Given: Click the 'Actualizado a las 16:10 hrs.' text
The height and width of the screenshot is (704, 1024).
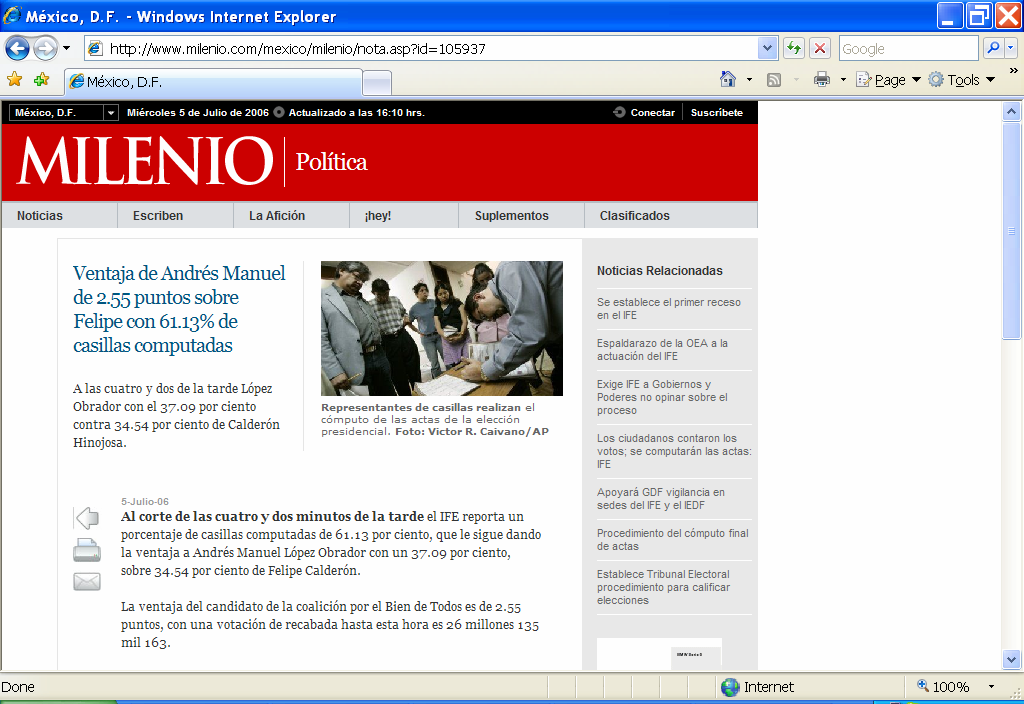Looking at the screenshot, I should pos(357,112).
